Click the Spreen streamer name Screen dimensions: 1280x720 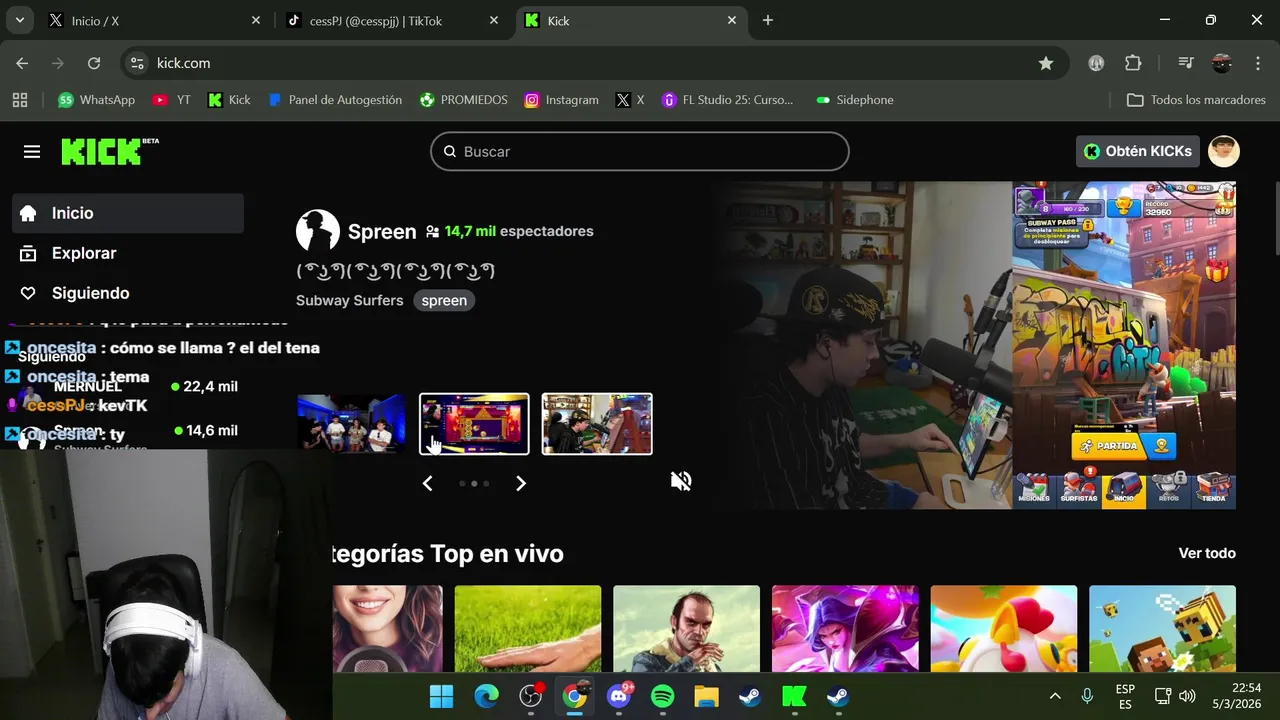coord(382,231)
